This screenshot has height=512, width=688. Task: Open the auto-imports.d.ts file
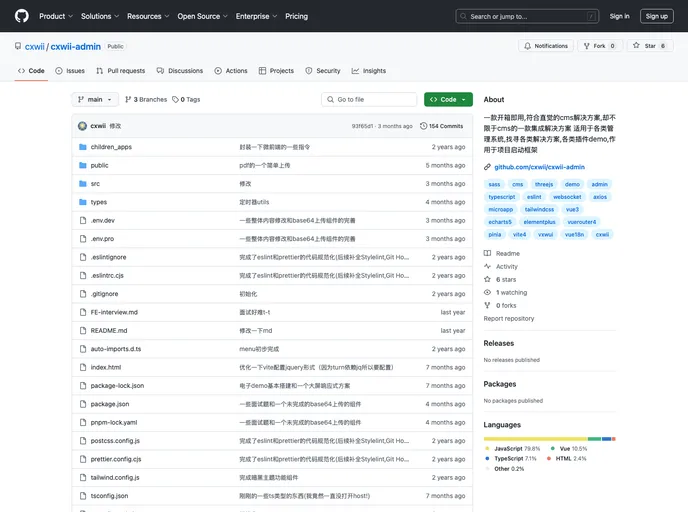[x=116, y=349]
